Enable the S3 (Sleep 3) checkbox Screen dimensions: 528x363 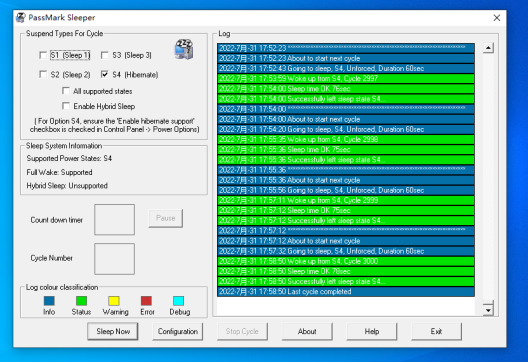tap(105, 55)
